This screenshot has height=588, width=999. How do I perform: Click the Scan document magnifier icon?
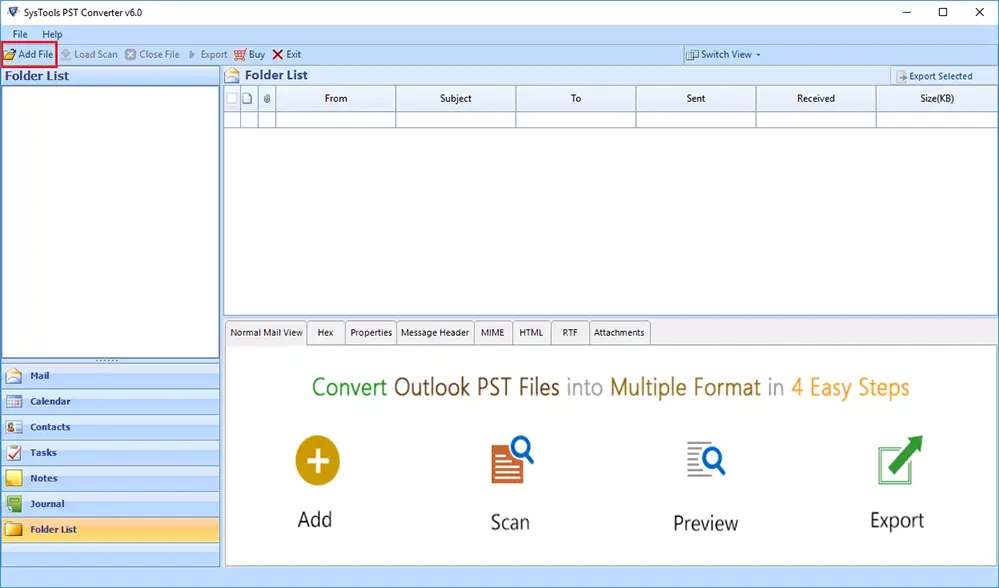(512, 459)
